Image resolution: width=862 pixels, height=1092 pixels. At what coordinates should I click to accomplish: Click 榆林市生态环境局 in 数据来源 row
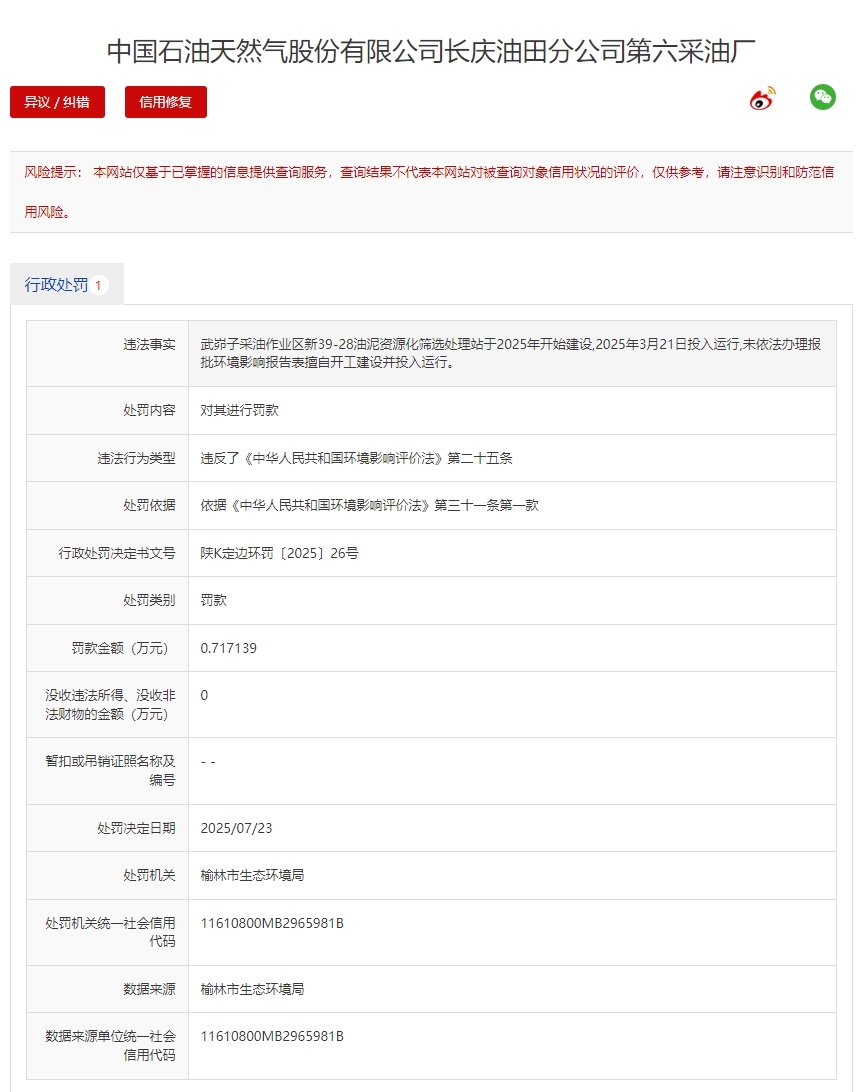[x=252, y=989]
